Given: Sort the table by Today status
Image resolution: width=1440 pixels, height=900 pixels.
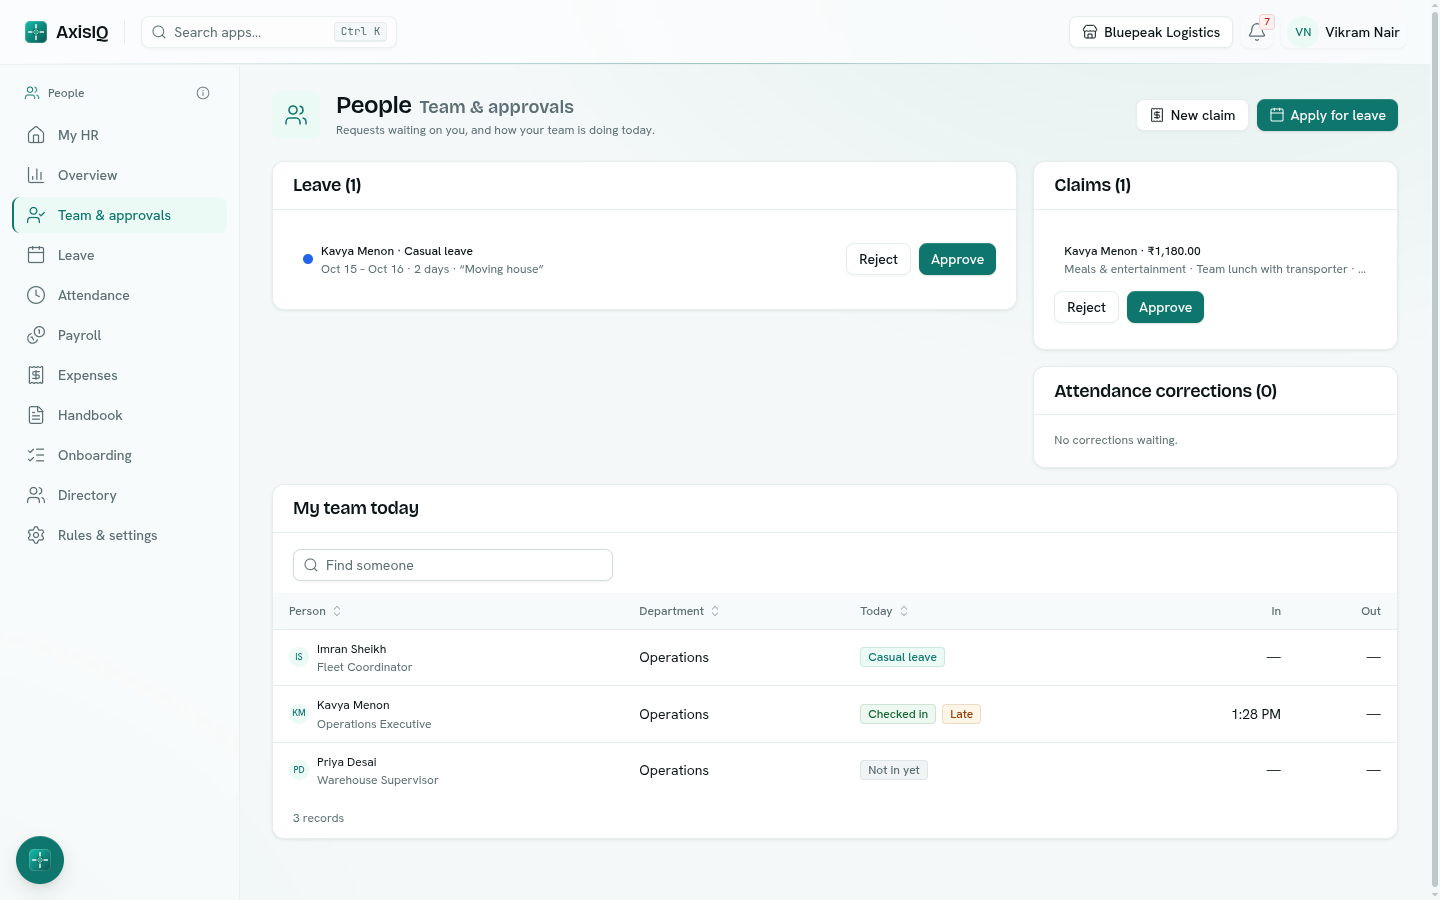Looking at the screenshot, I should click(x=884, y=611).
